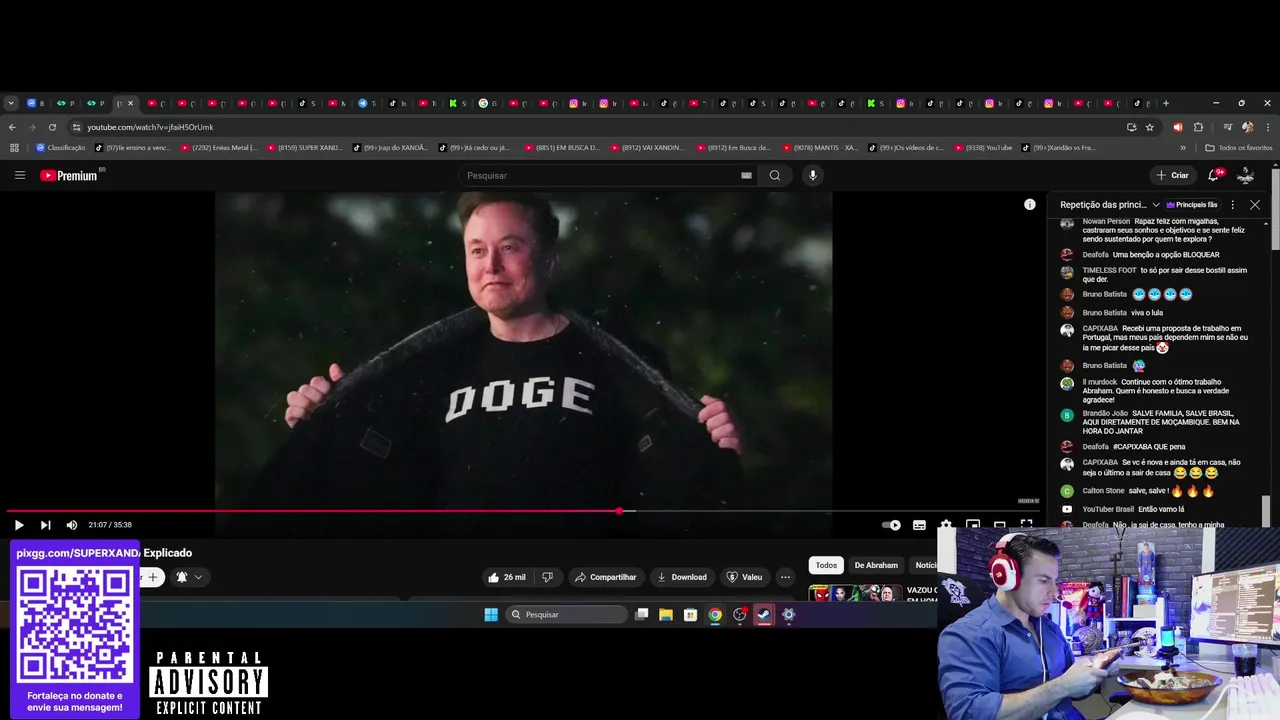Dislike the video
1280x720 pixels.
click(x=547, y=577)
